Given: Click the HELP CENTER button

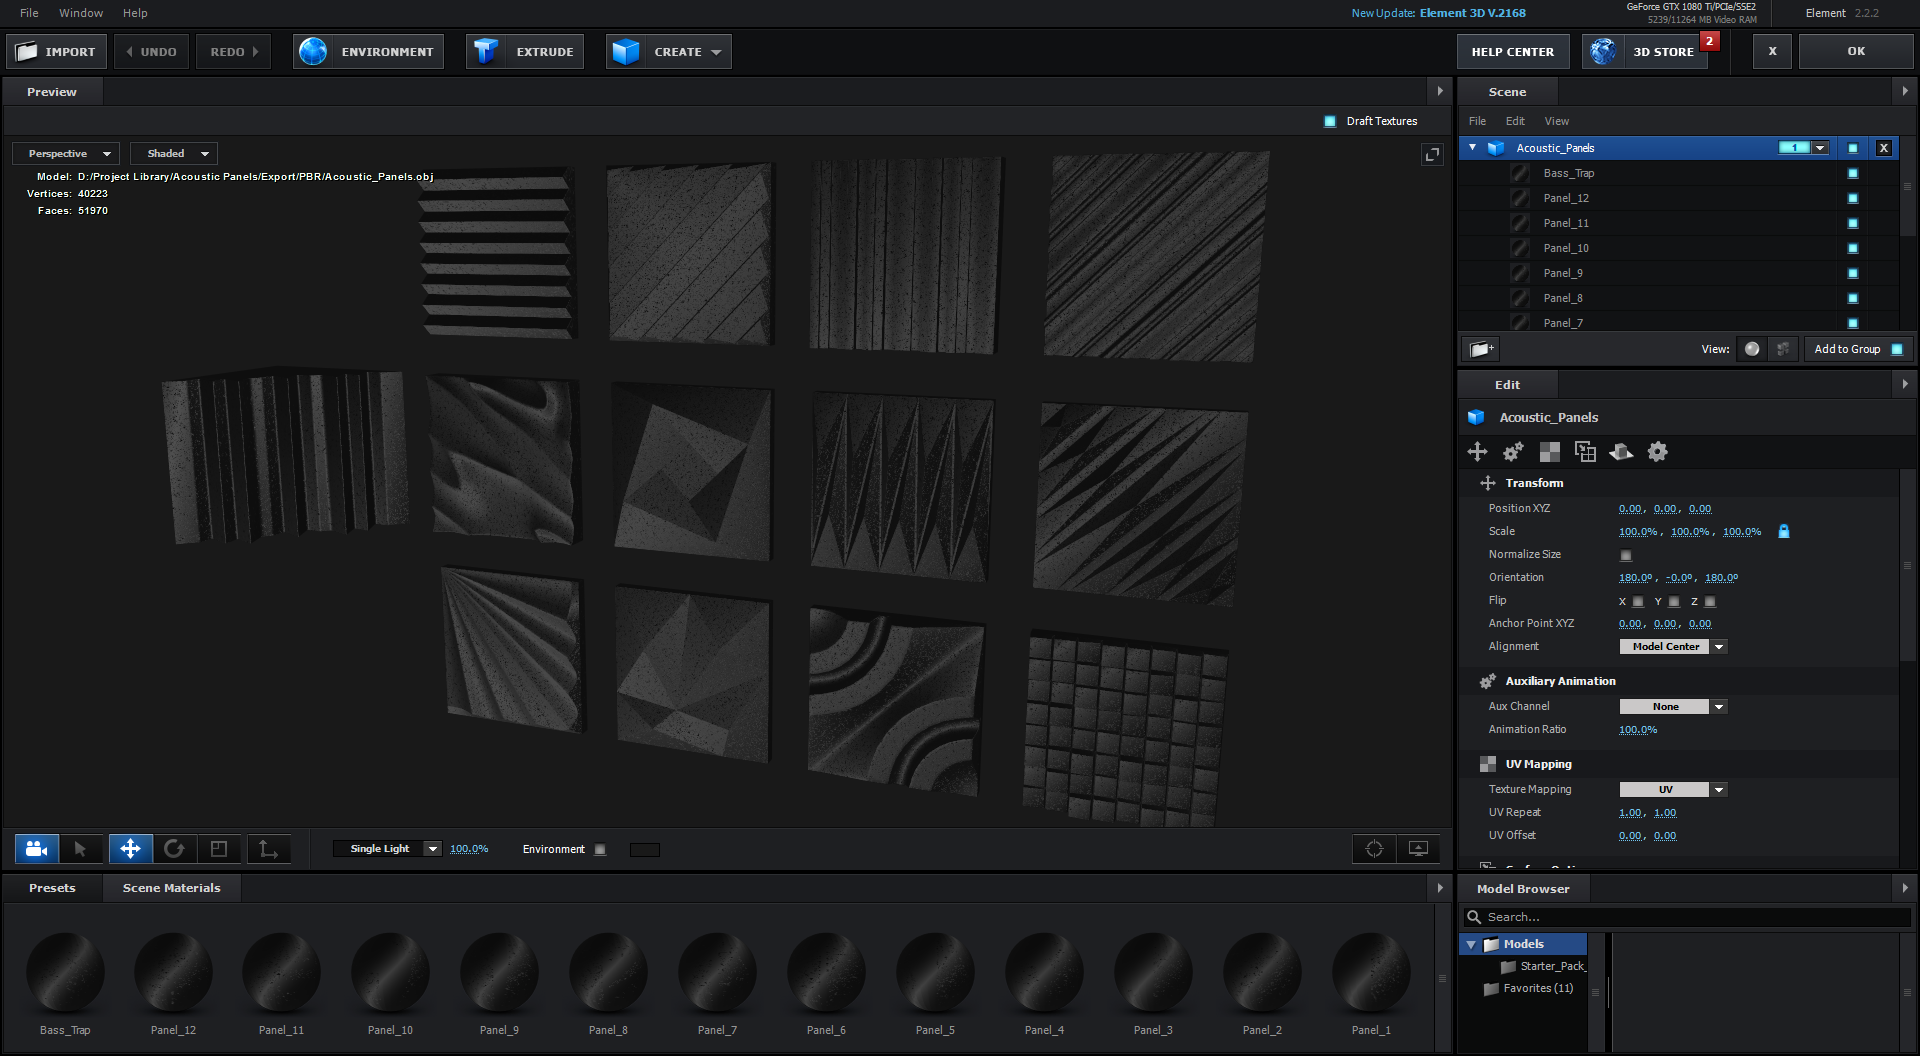Looking at the screenshot, I should click(1512, 52).
